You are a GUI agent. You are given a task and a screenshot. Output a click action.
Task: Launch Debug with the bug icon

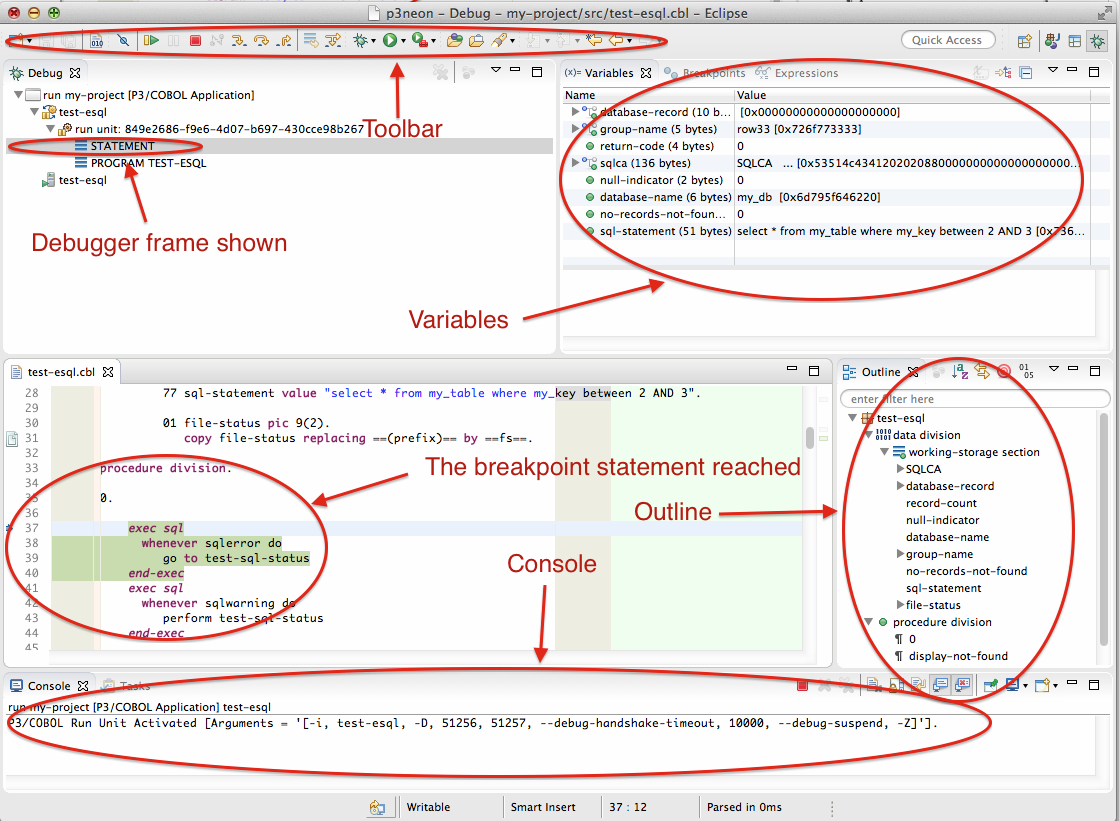click(x=360, y=41)
